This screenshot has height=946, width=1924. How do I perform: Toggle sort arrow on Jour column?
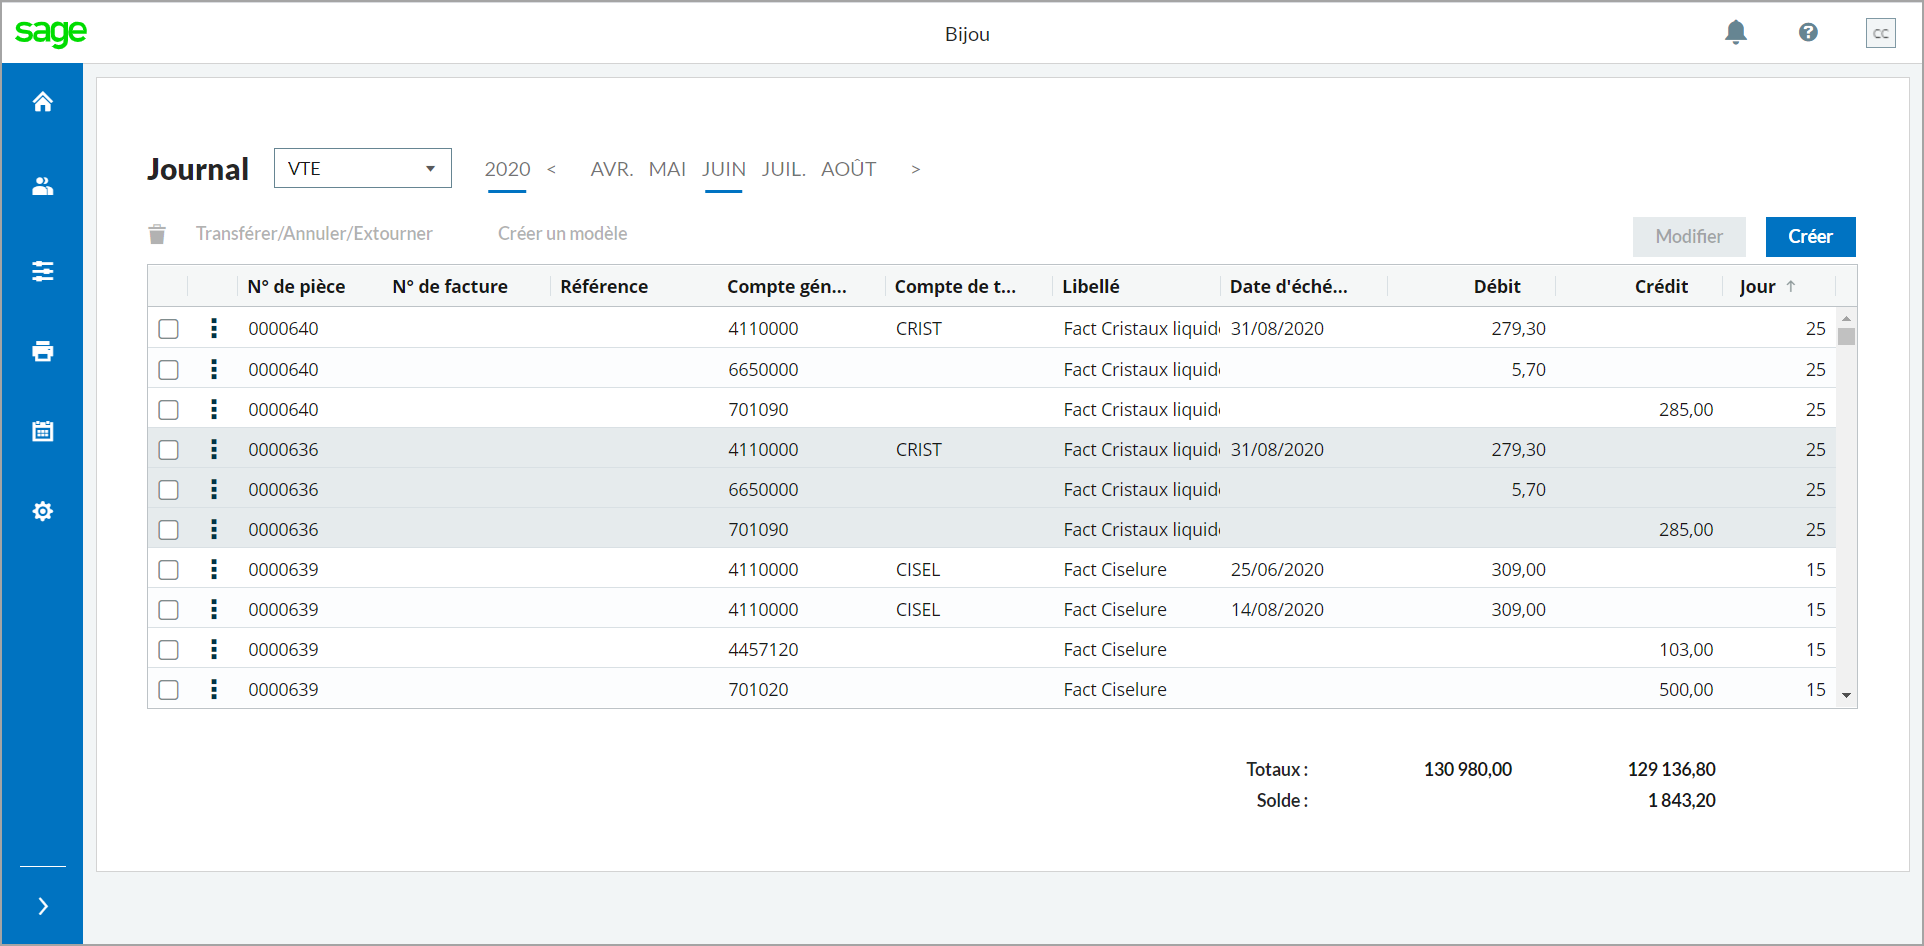(x=1791, y=286)
